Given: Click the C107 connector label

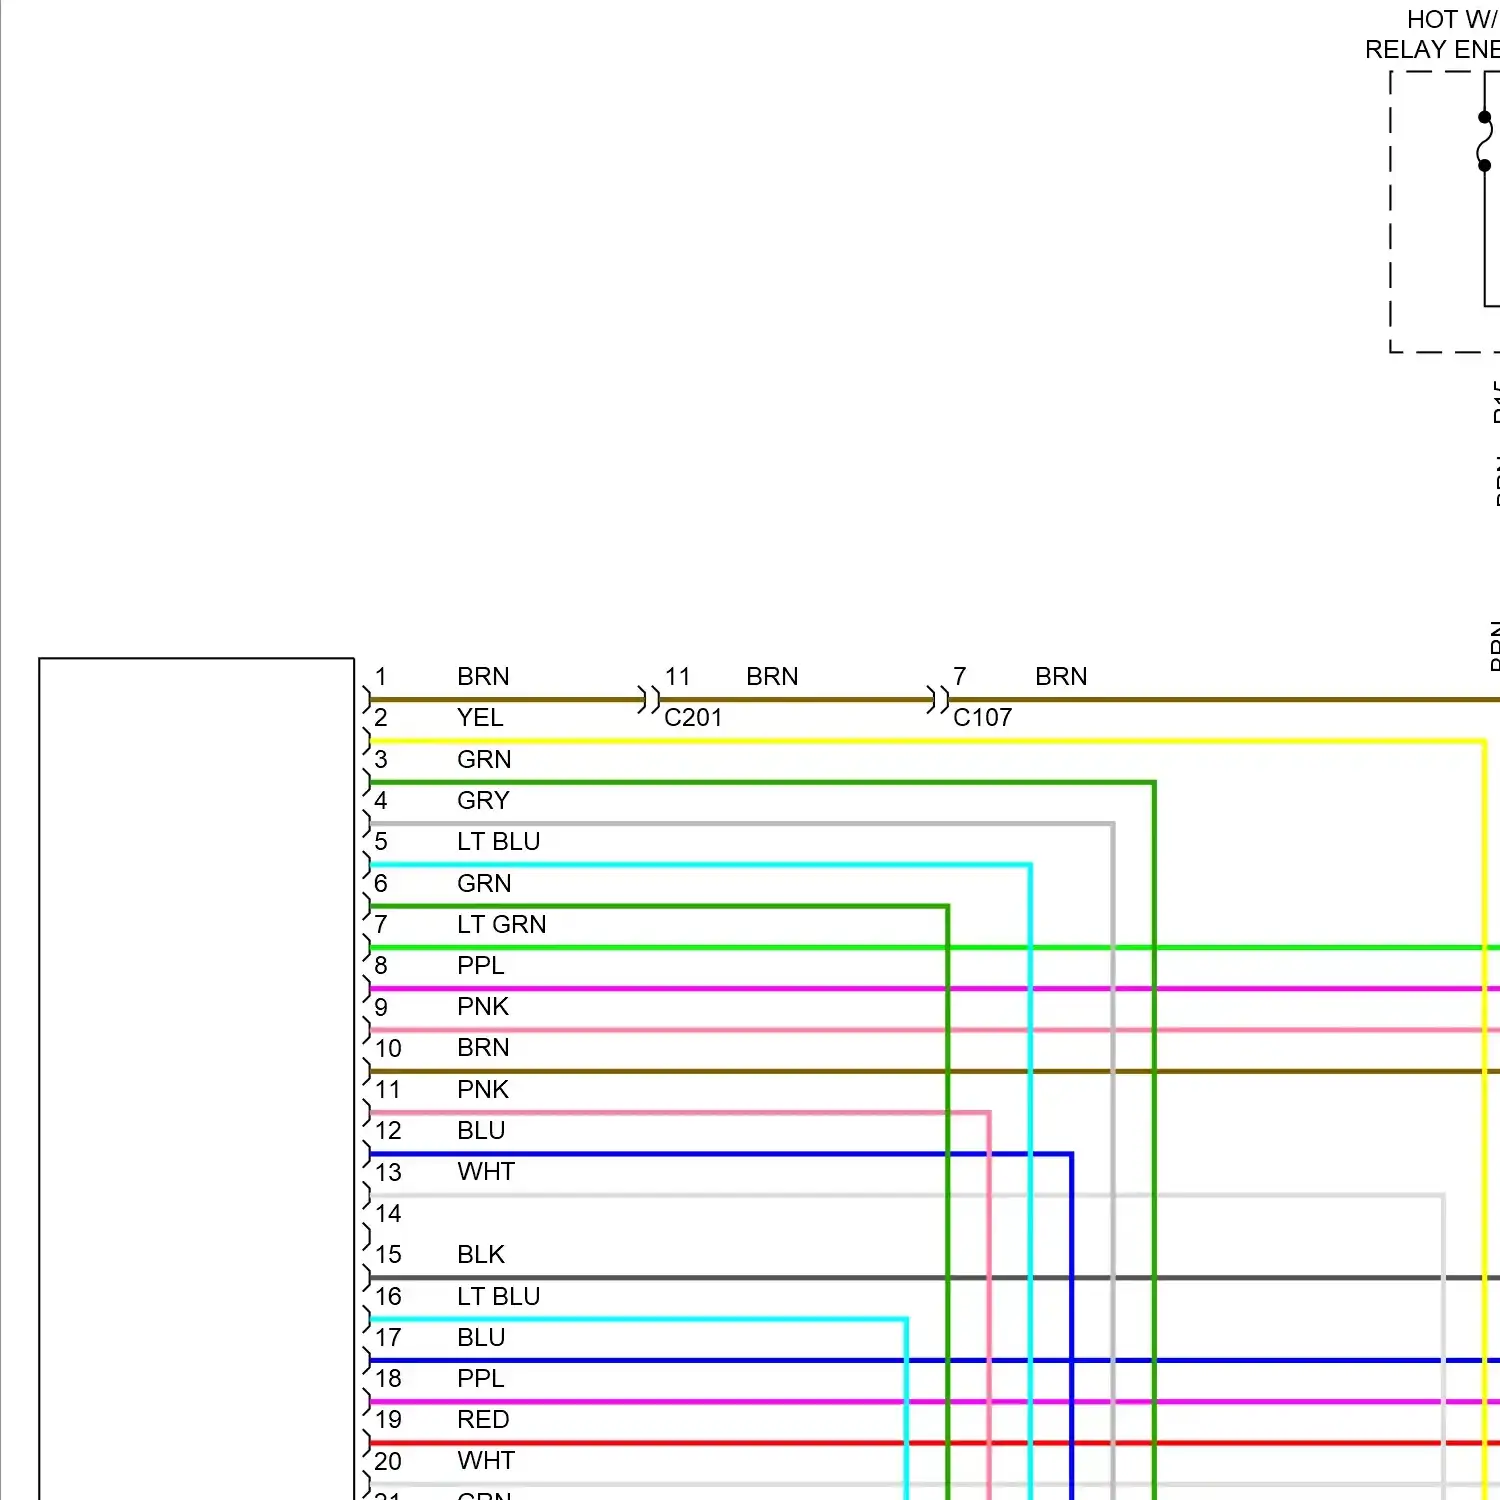Looking at the screenshot, I should (x=982, y=718).
